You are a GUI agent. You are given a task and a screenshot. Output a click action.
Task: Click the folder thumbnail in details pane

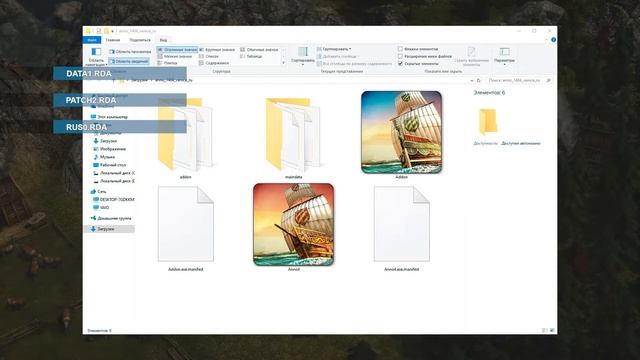coord(487,121)
